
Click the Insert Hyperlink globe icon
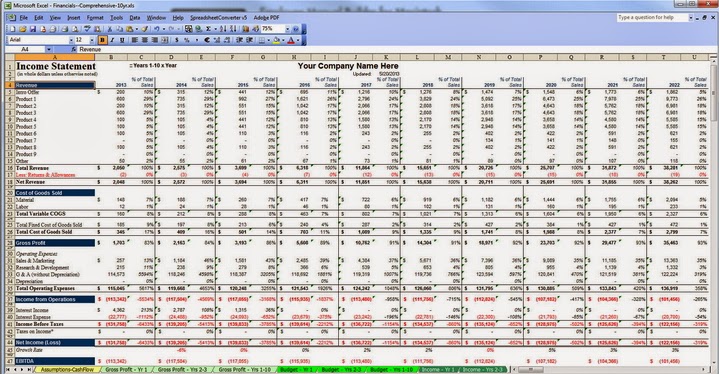point(199,29)
